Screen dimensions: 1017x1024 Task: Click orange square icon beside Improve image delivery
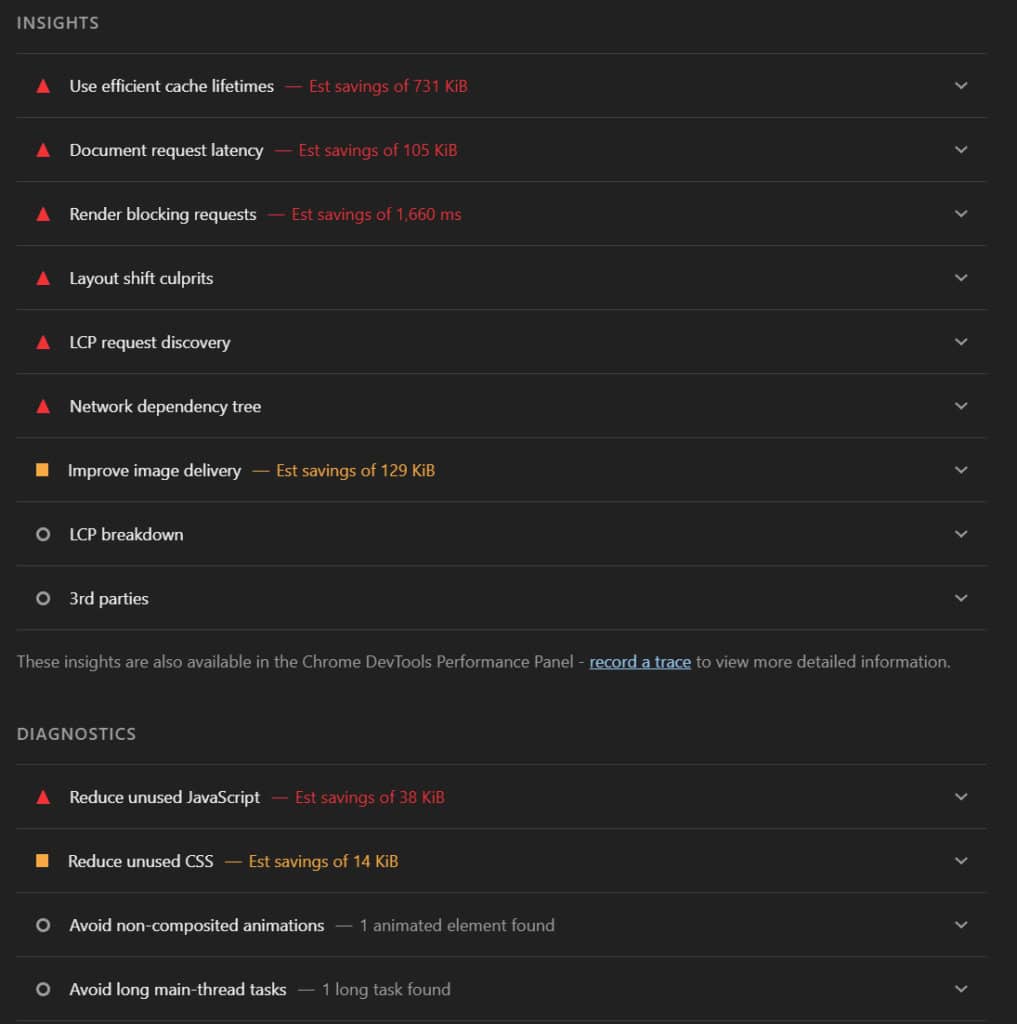[x=42, y=470]
